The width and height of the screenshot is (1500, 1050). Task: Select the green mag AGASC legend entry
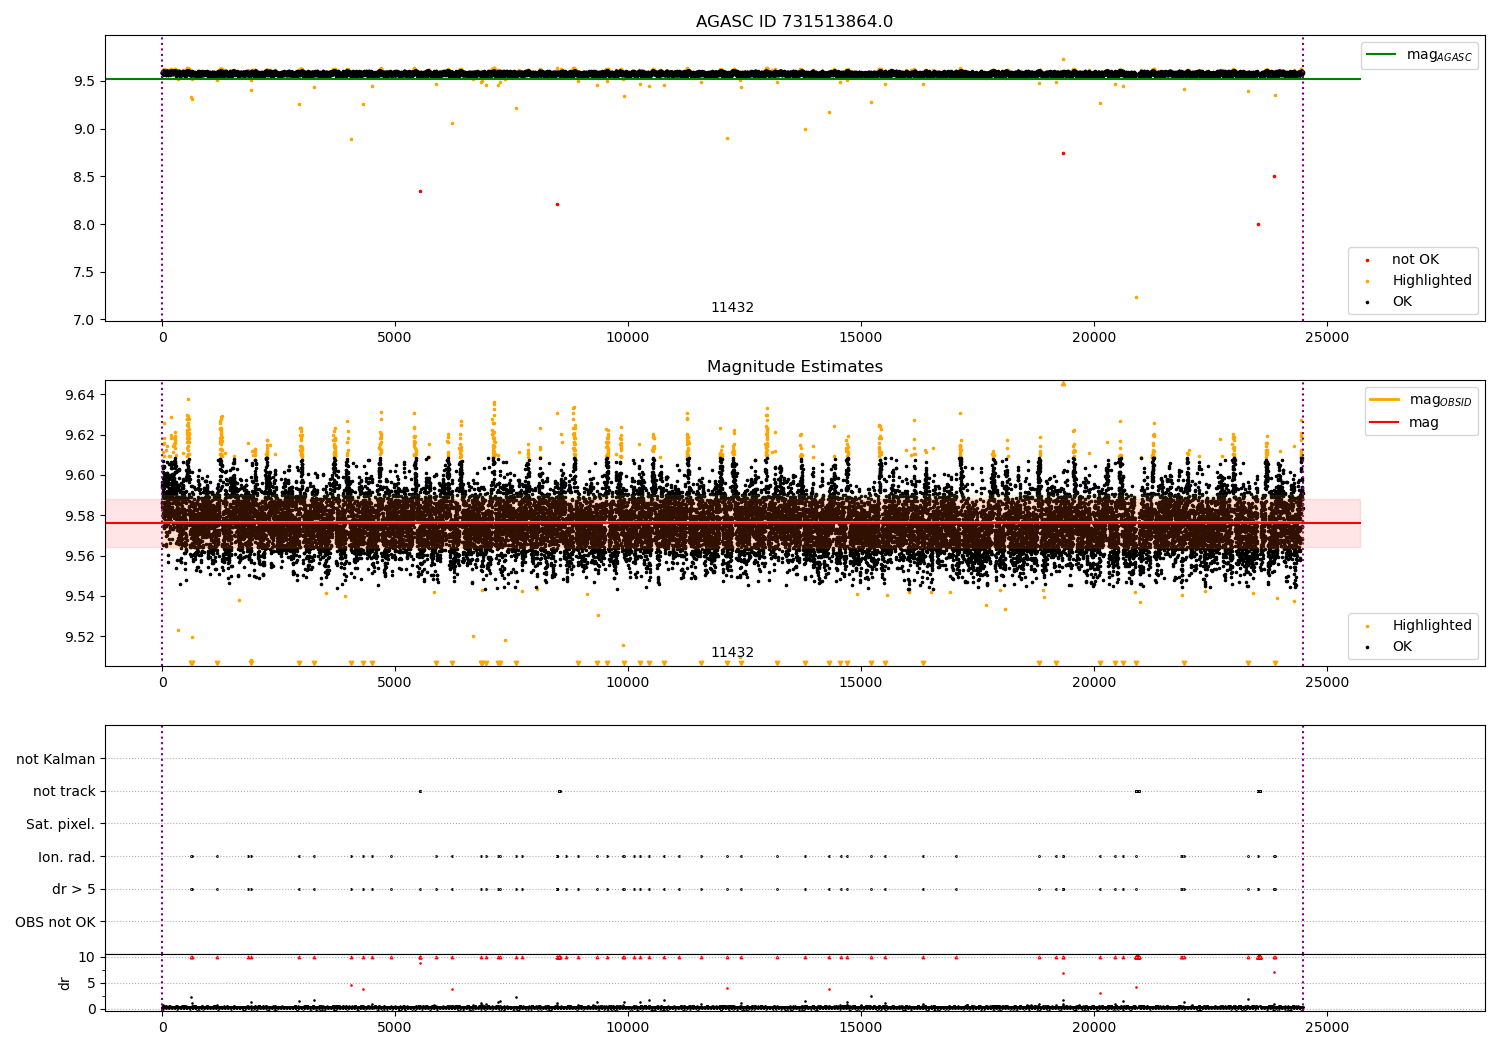click(1419, 55)
